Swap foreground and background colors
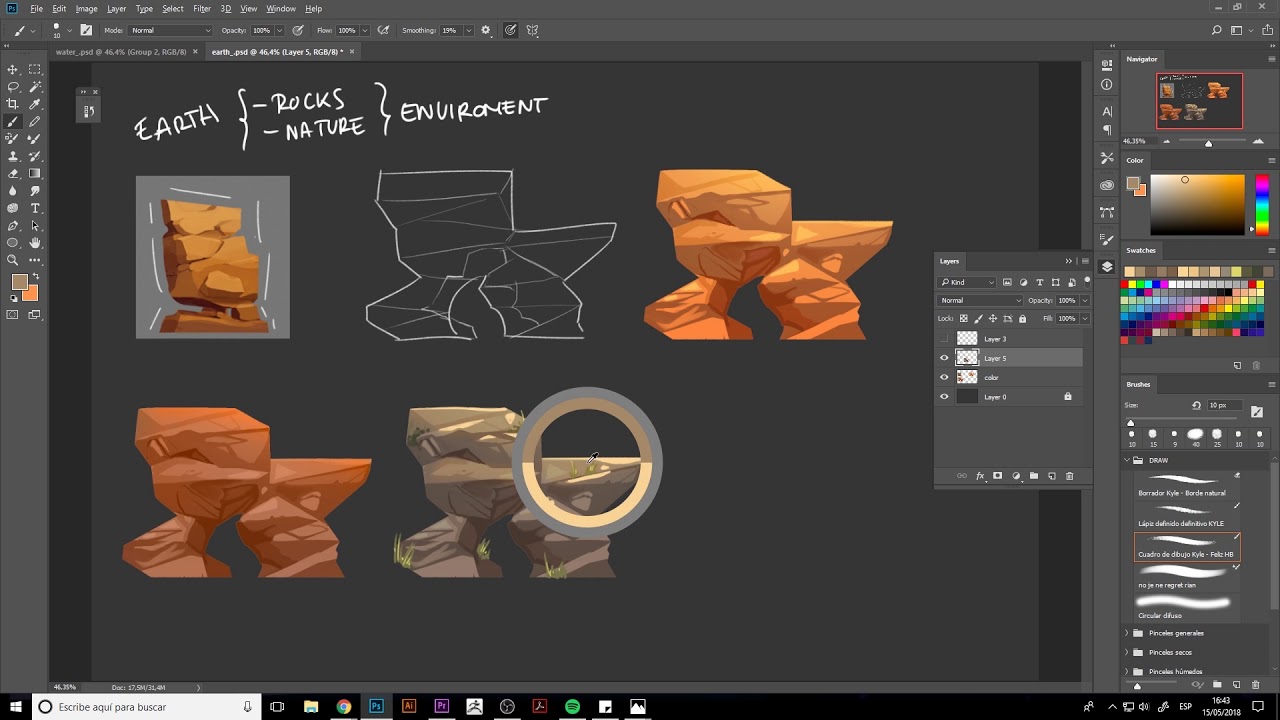The image size is (1280, 720). tap(35, 277)
